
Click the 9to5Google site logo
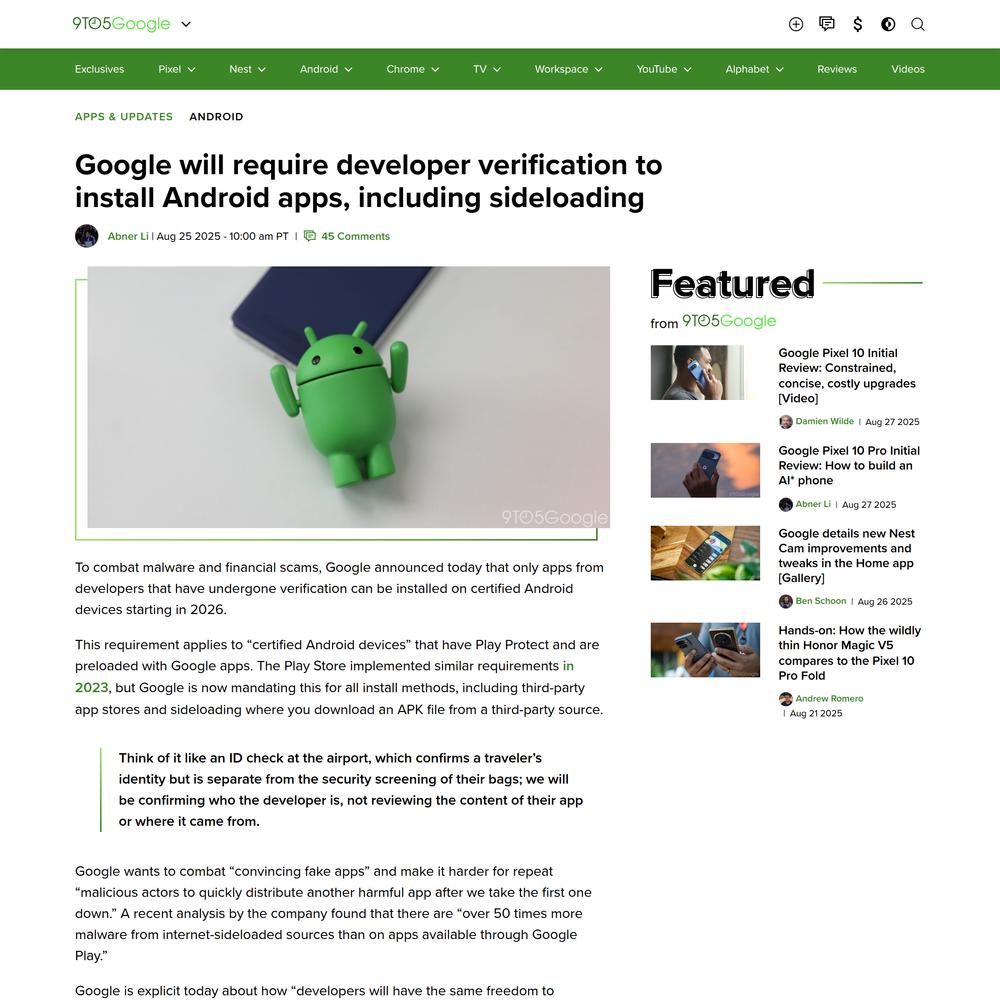[x=121, y=24]
